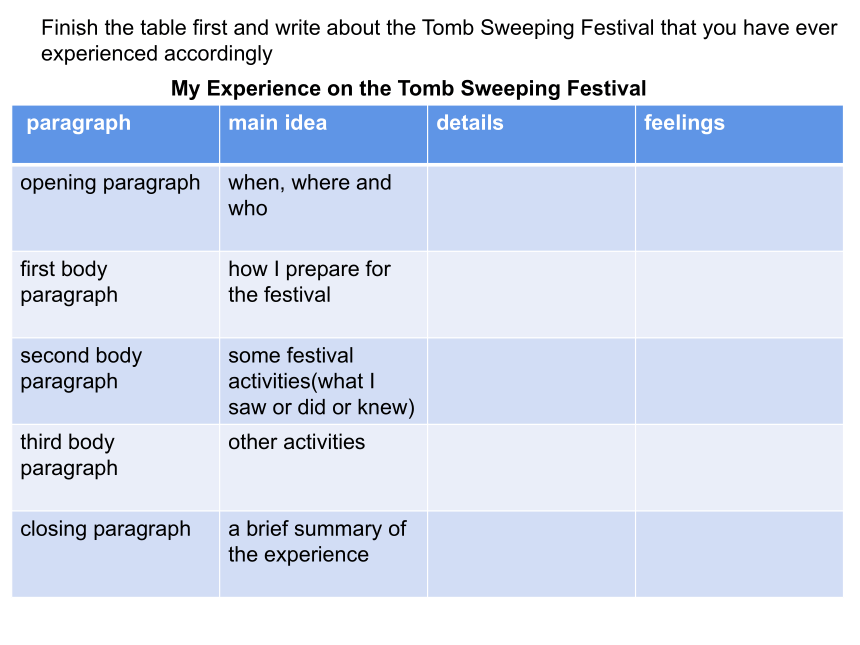This screenshot has width=860, height=645.
Task: Click the empty feelings cell for opening paragraph
Action: coord(739,208)
